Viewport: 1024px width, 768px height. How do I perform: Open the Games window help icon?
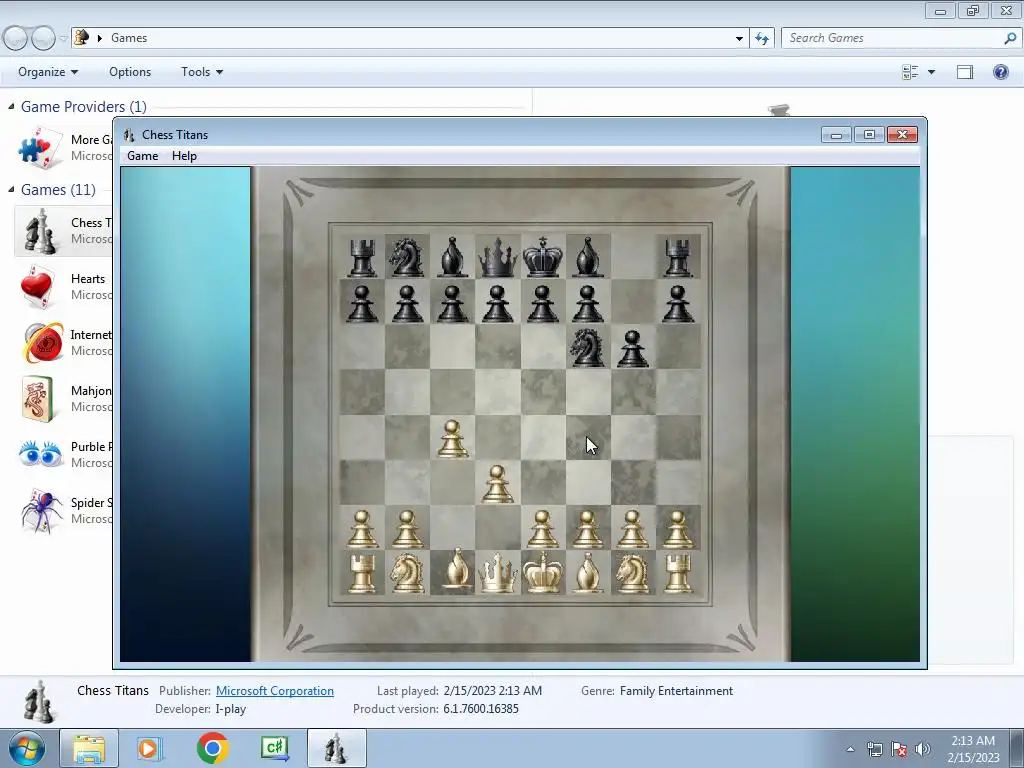(1000, 72)
